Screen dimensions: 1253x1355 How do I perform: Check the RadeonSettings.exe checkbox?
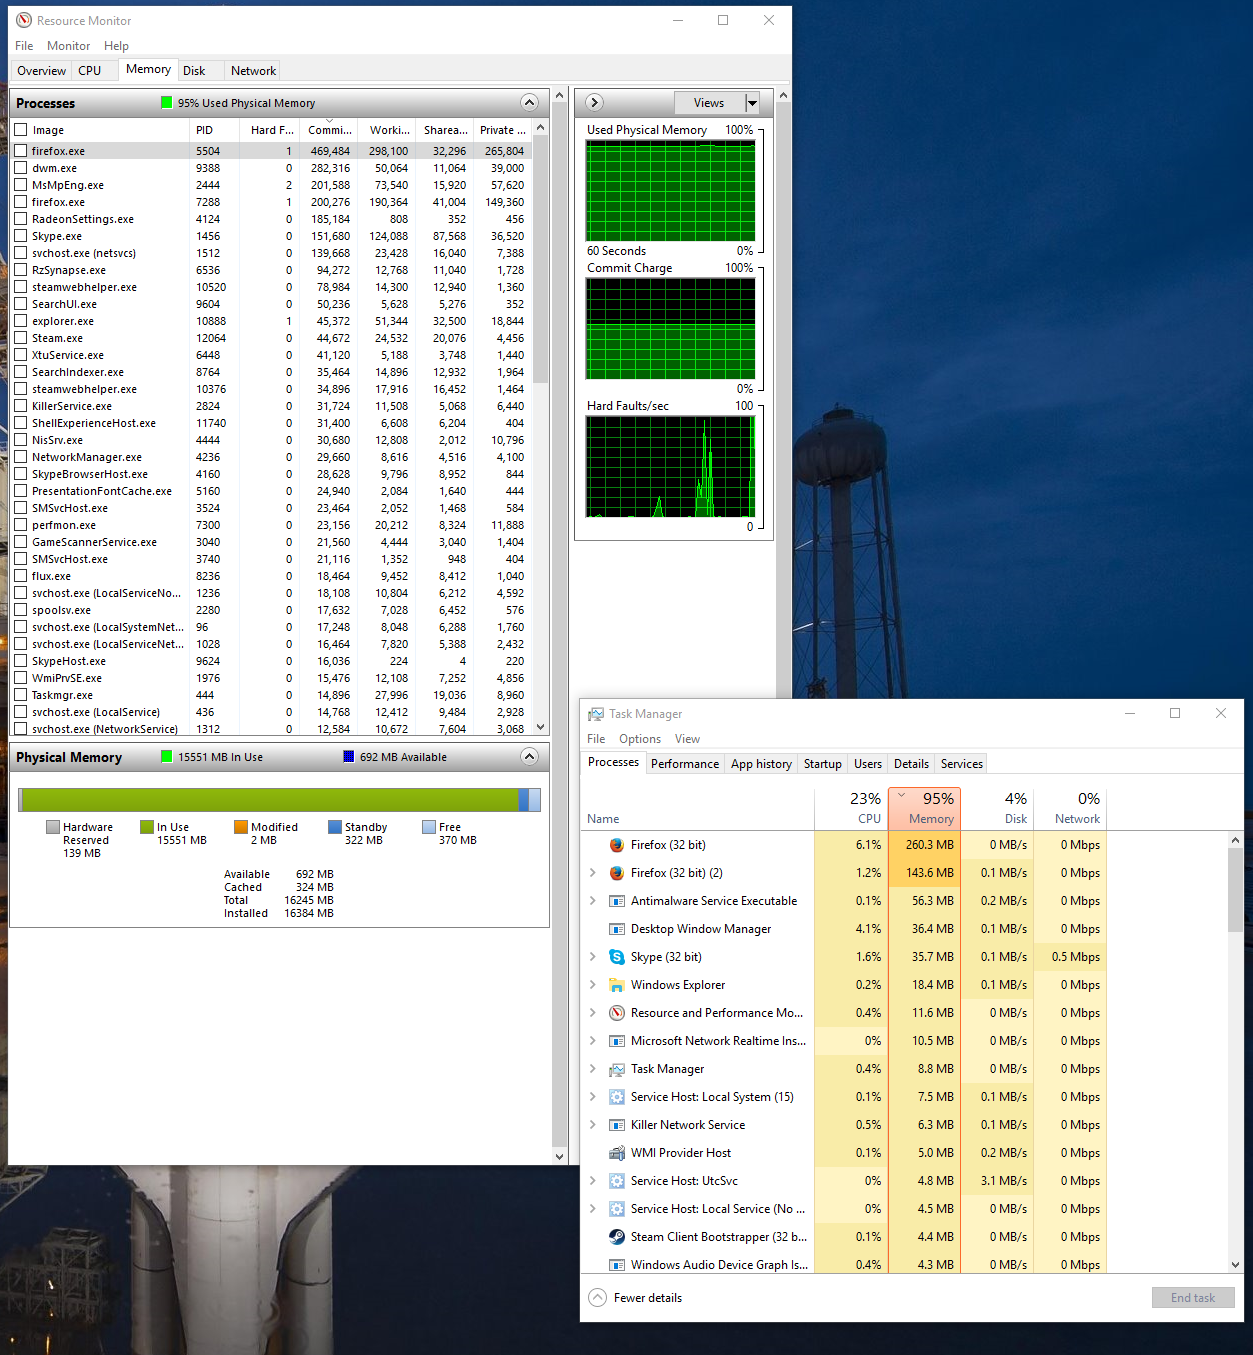(x=21, y=218)
